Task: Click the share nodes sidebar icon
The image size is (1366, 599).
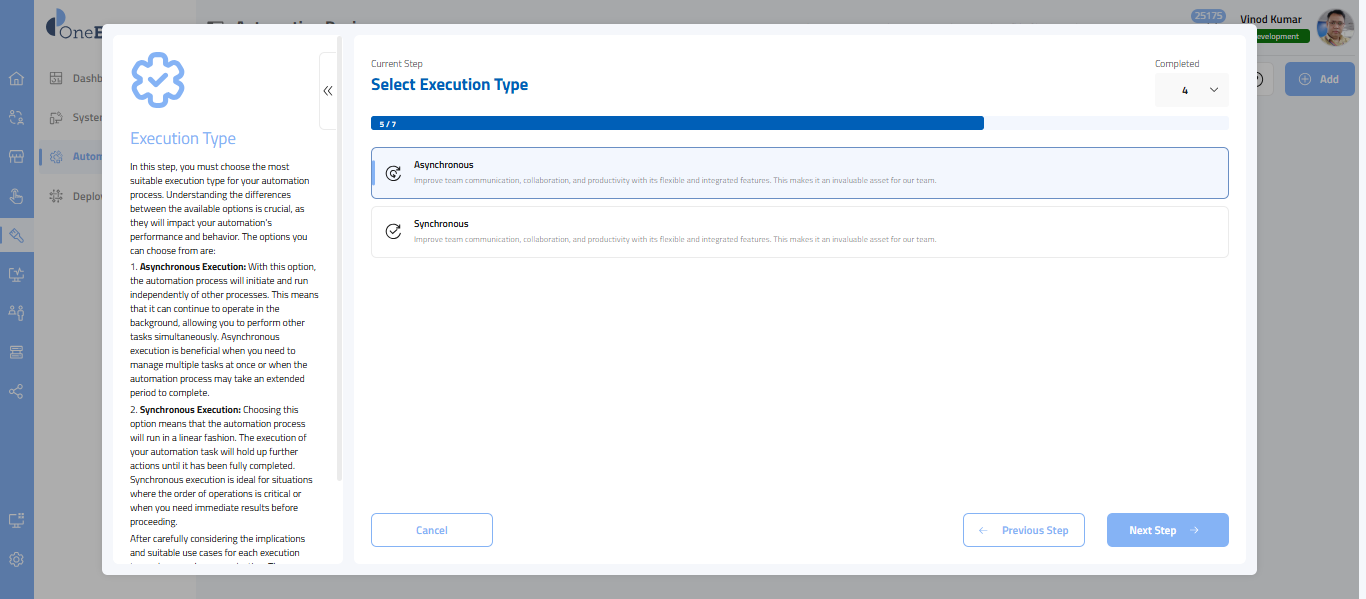Action: click(16, 391)
